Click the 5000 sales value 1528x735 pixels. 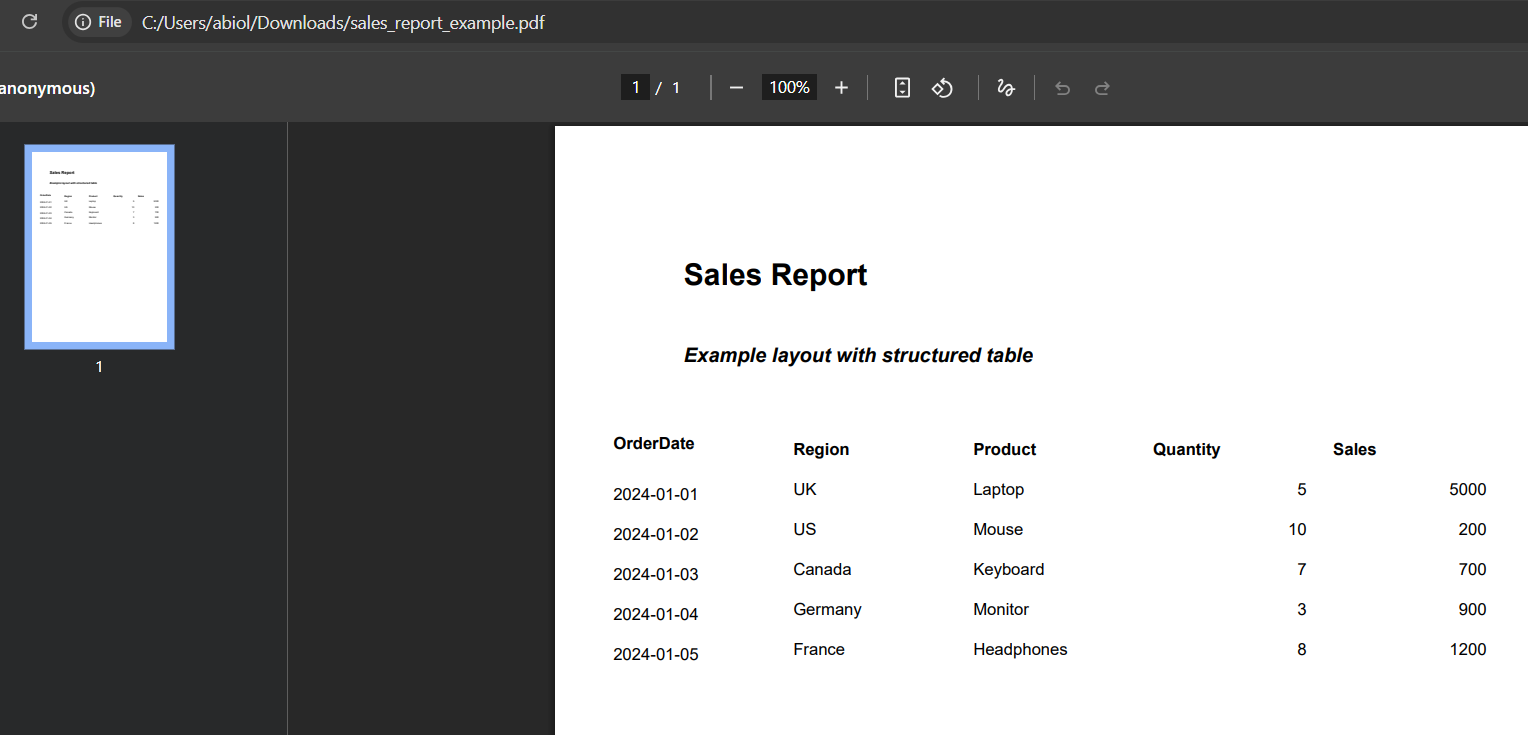[1467, 490]
